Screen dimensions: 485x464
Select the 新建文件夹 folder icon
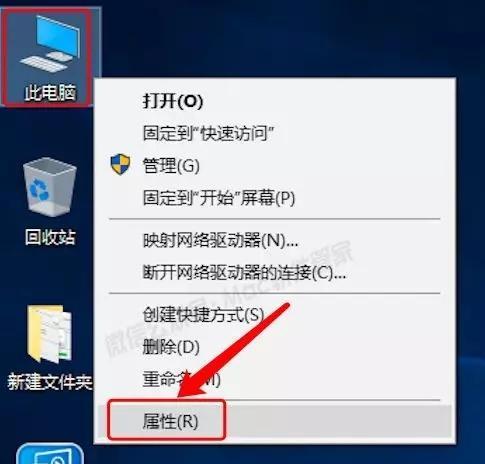click(50, 334)
